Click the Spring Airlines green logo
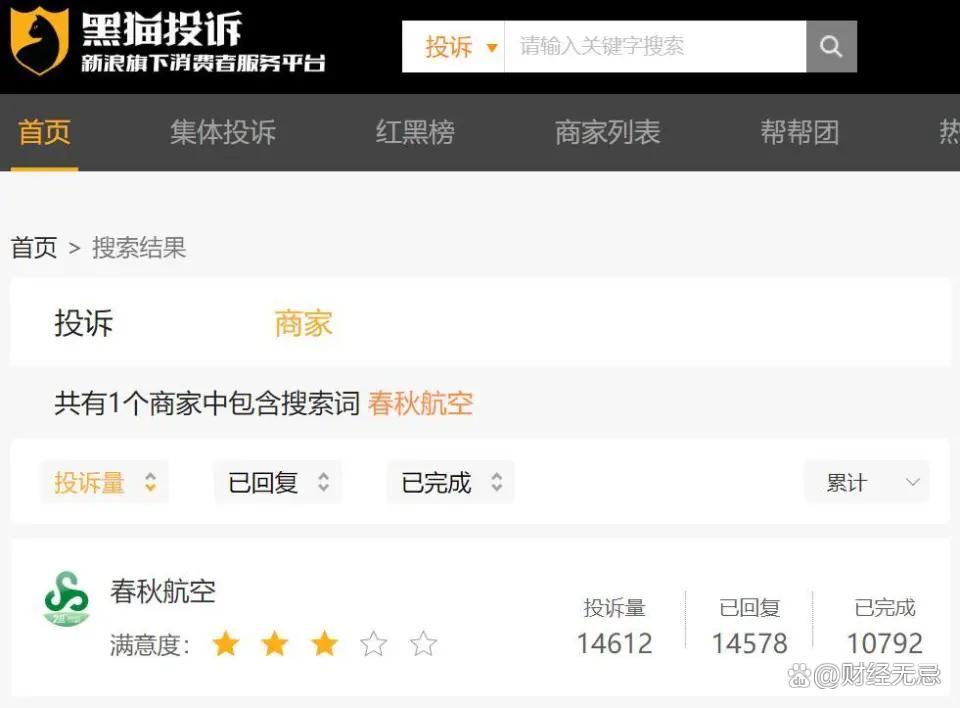The image size is (960, 708). [66, 598]
